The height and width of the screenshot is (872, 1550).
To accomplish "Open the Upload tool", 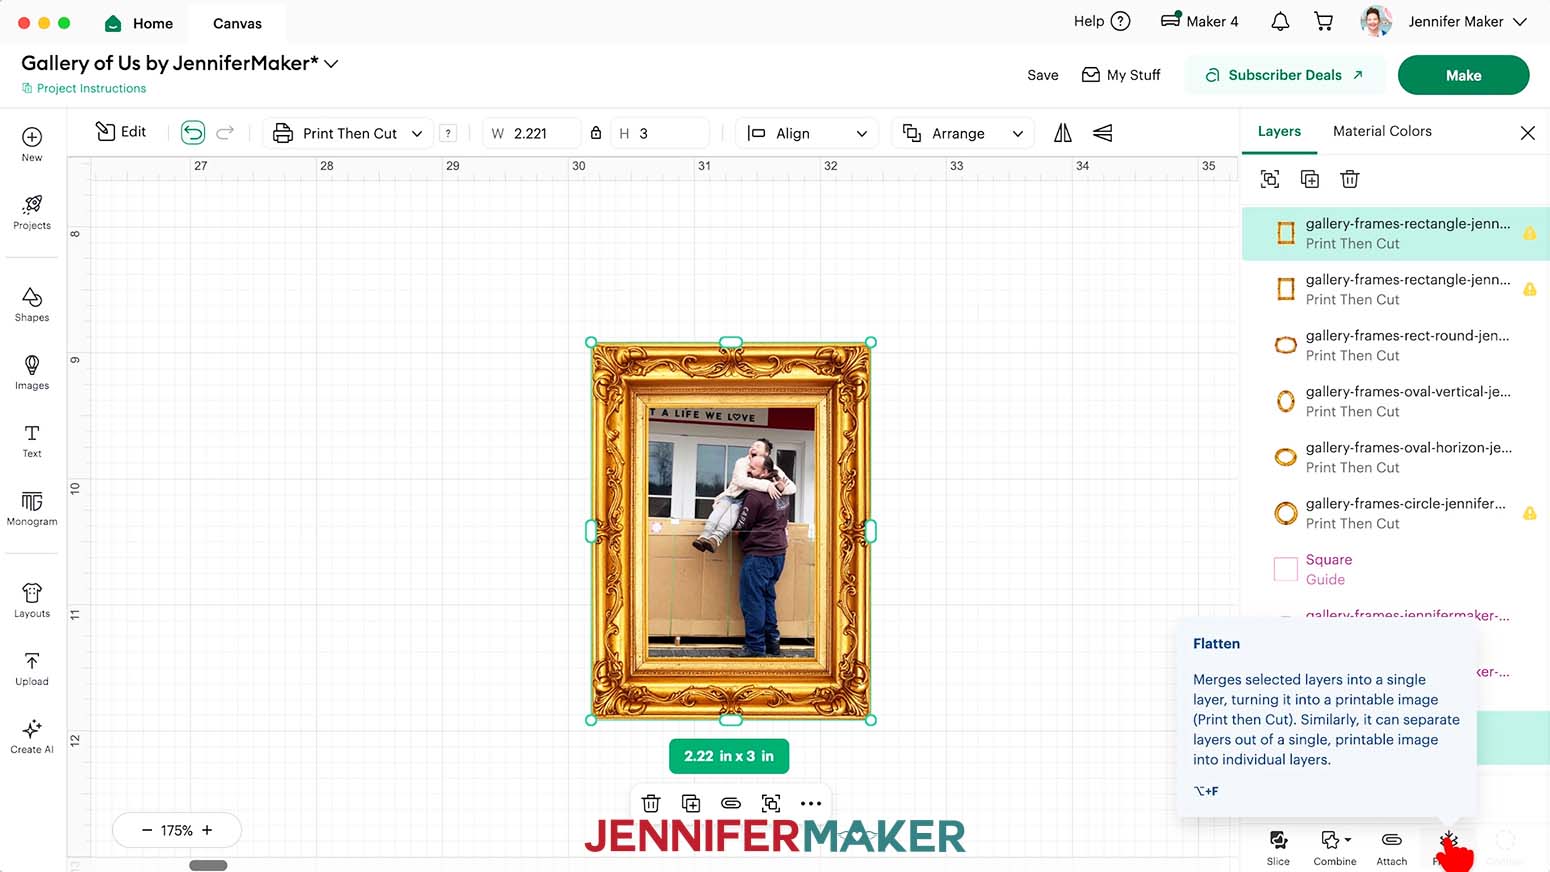I will pos(32,668).
